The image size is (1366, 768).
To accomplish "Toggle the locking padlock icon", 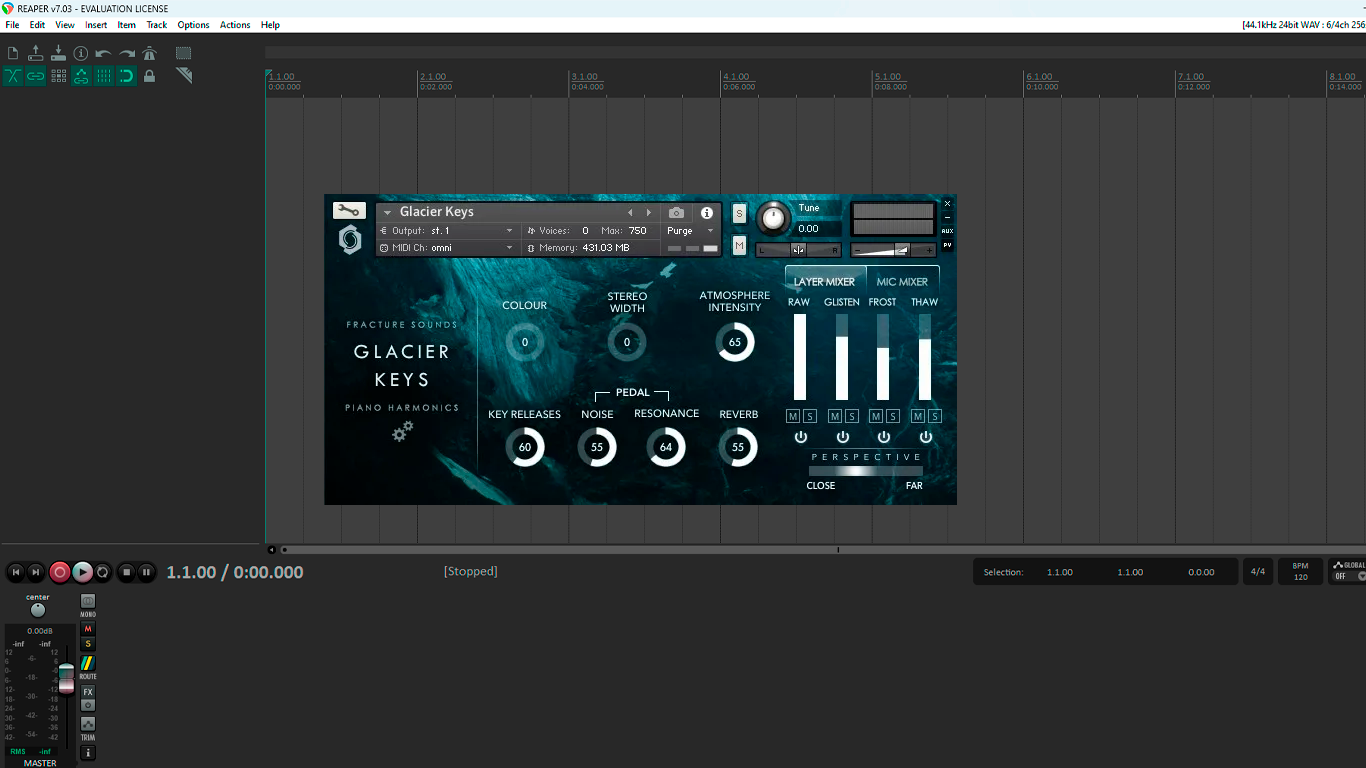I will pyautogui.click(x=150, y=76).
